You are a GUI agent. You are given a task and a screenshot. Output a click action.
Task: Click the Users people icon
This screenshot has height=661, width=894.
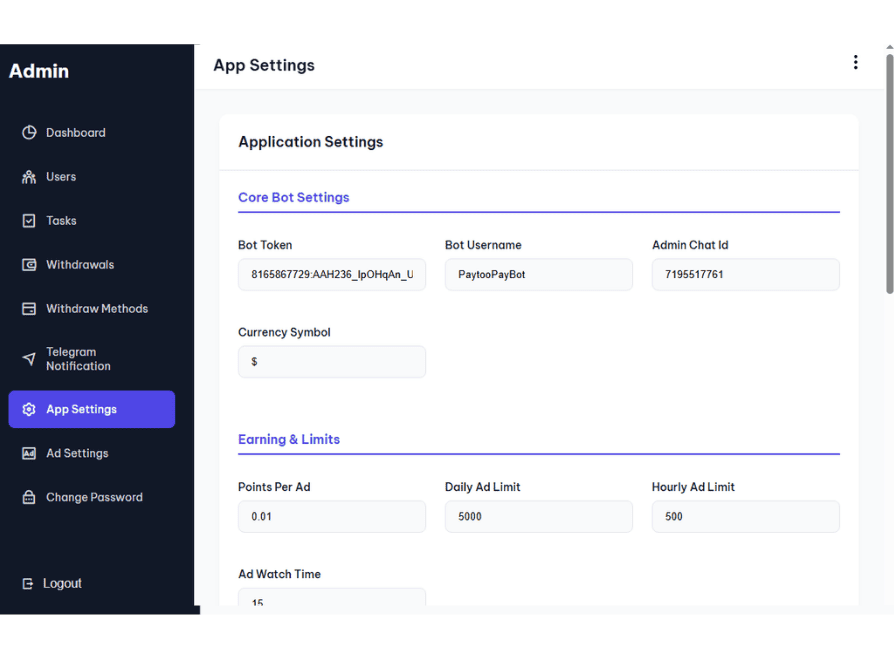coord(29,177)
